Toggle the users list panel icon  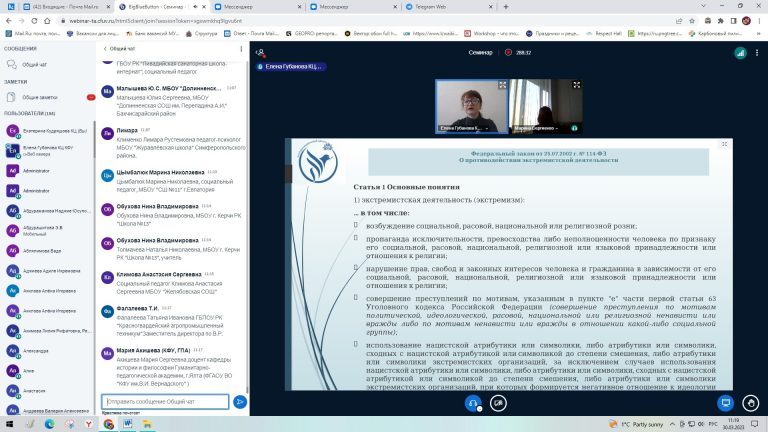[x=260, y=51]
